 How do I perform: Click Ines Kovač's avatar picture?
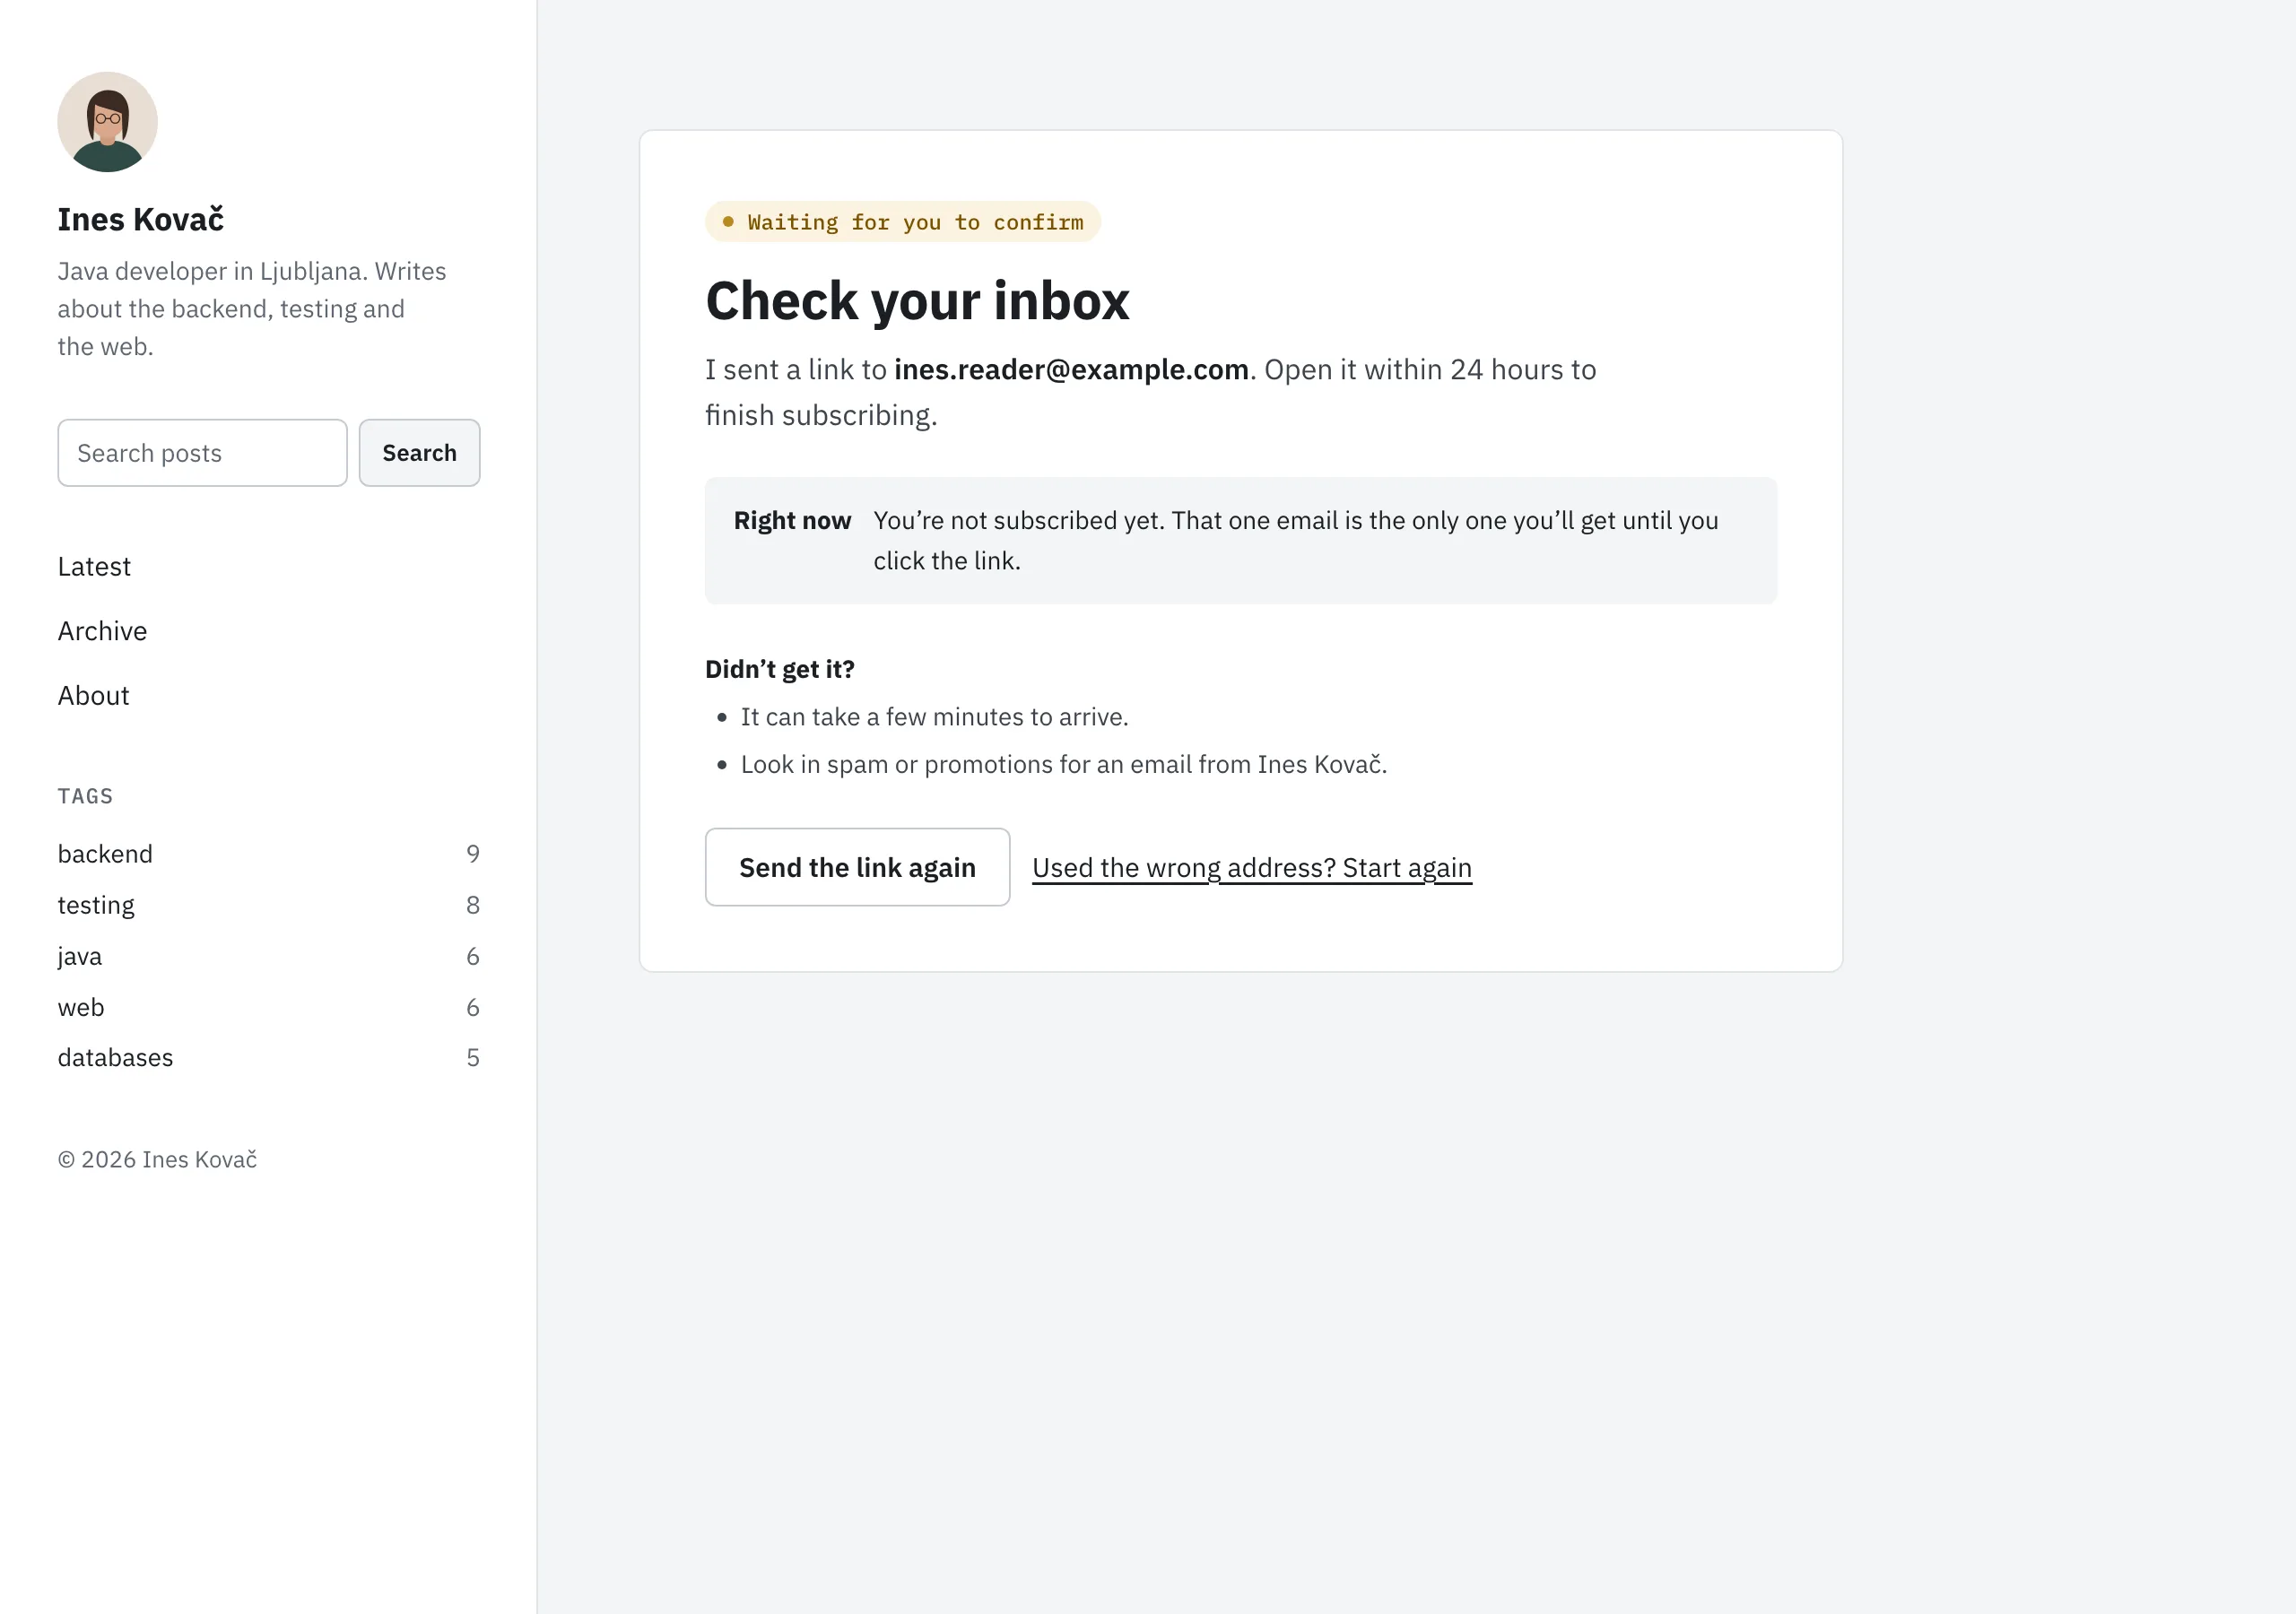point(107,122)
